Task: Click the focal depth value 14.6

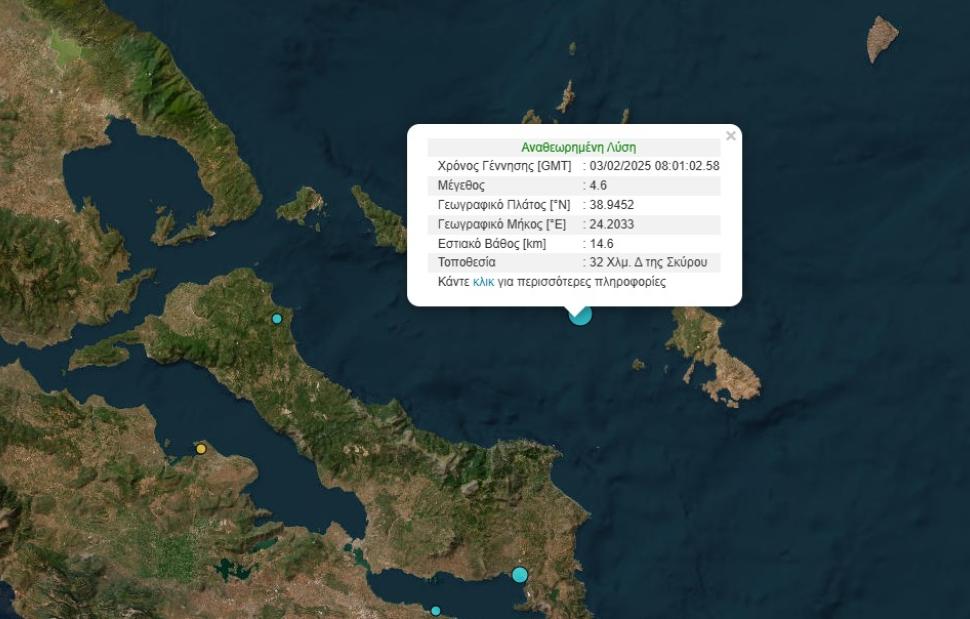Action: pyautogui.click(x=601, y=244)
